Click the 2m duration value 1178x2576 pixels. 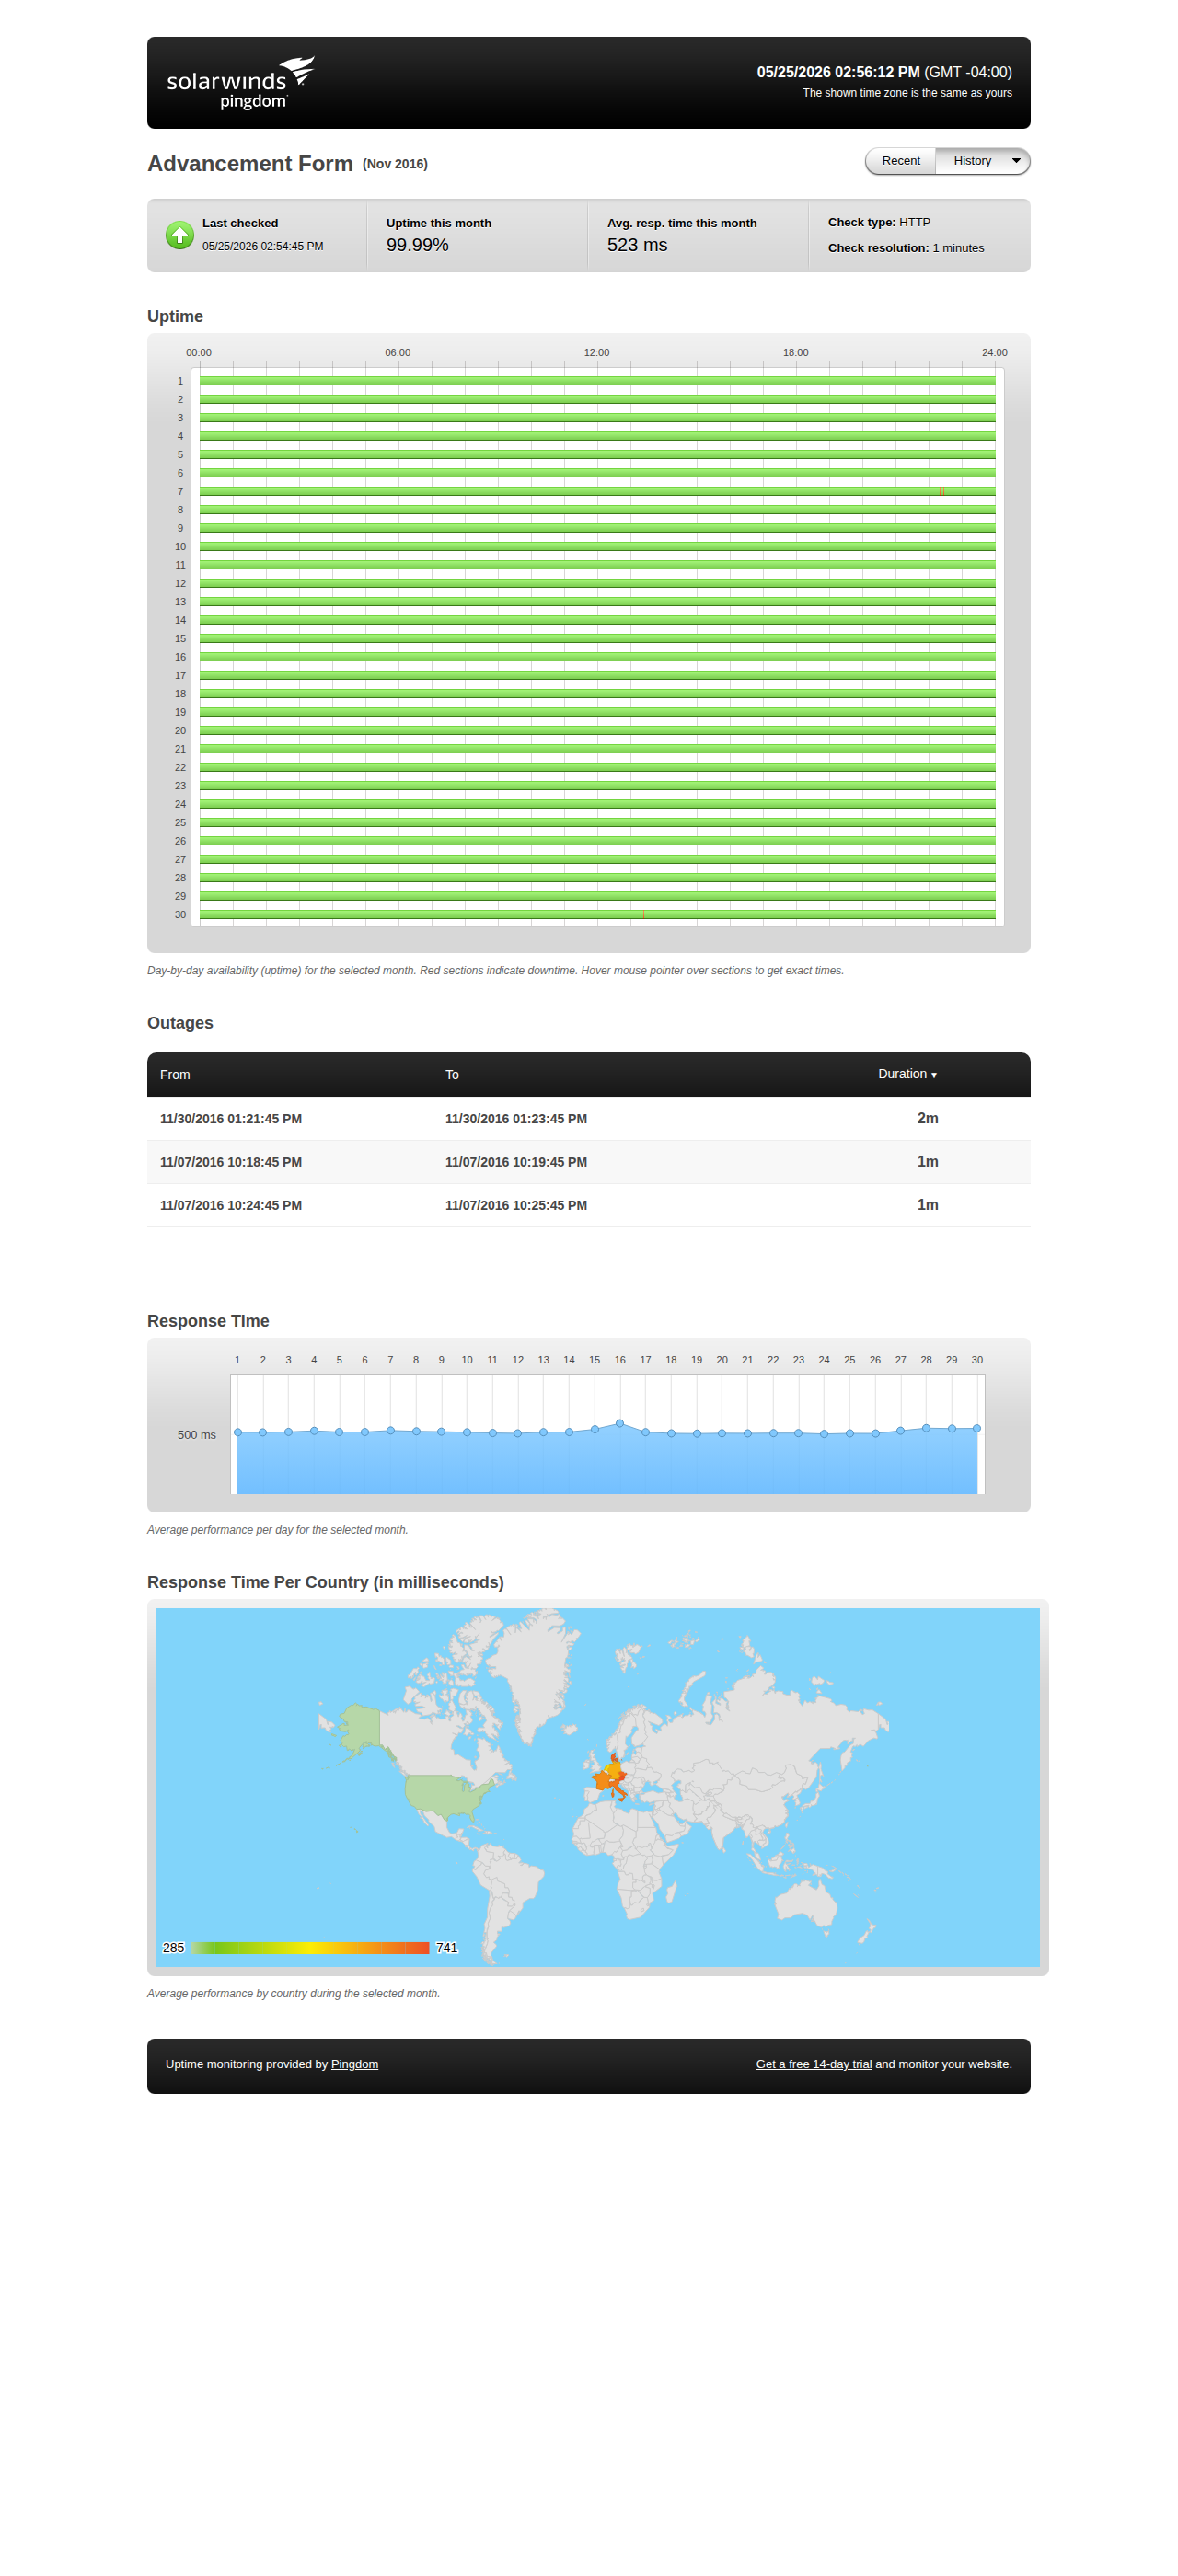(x=927, y=1118)
